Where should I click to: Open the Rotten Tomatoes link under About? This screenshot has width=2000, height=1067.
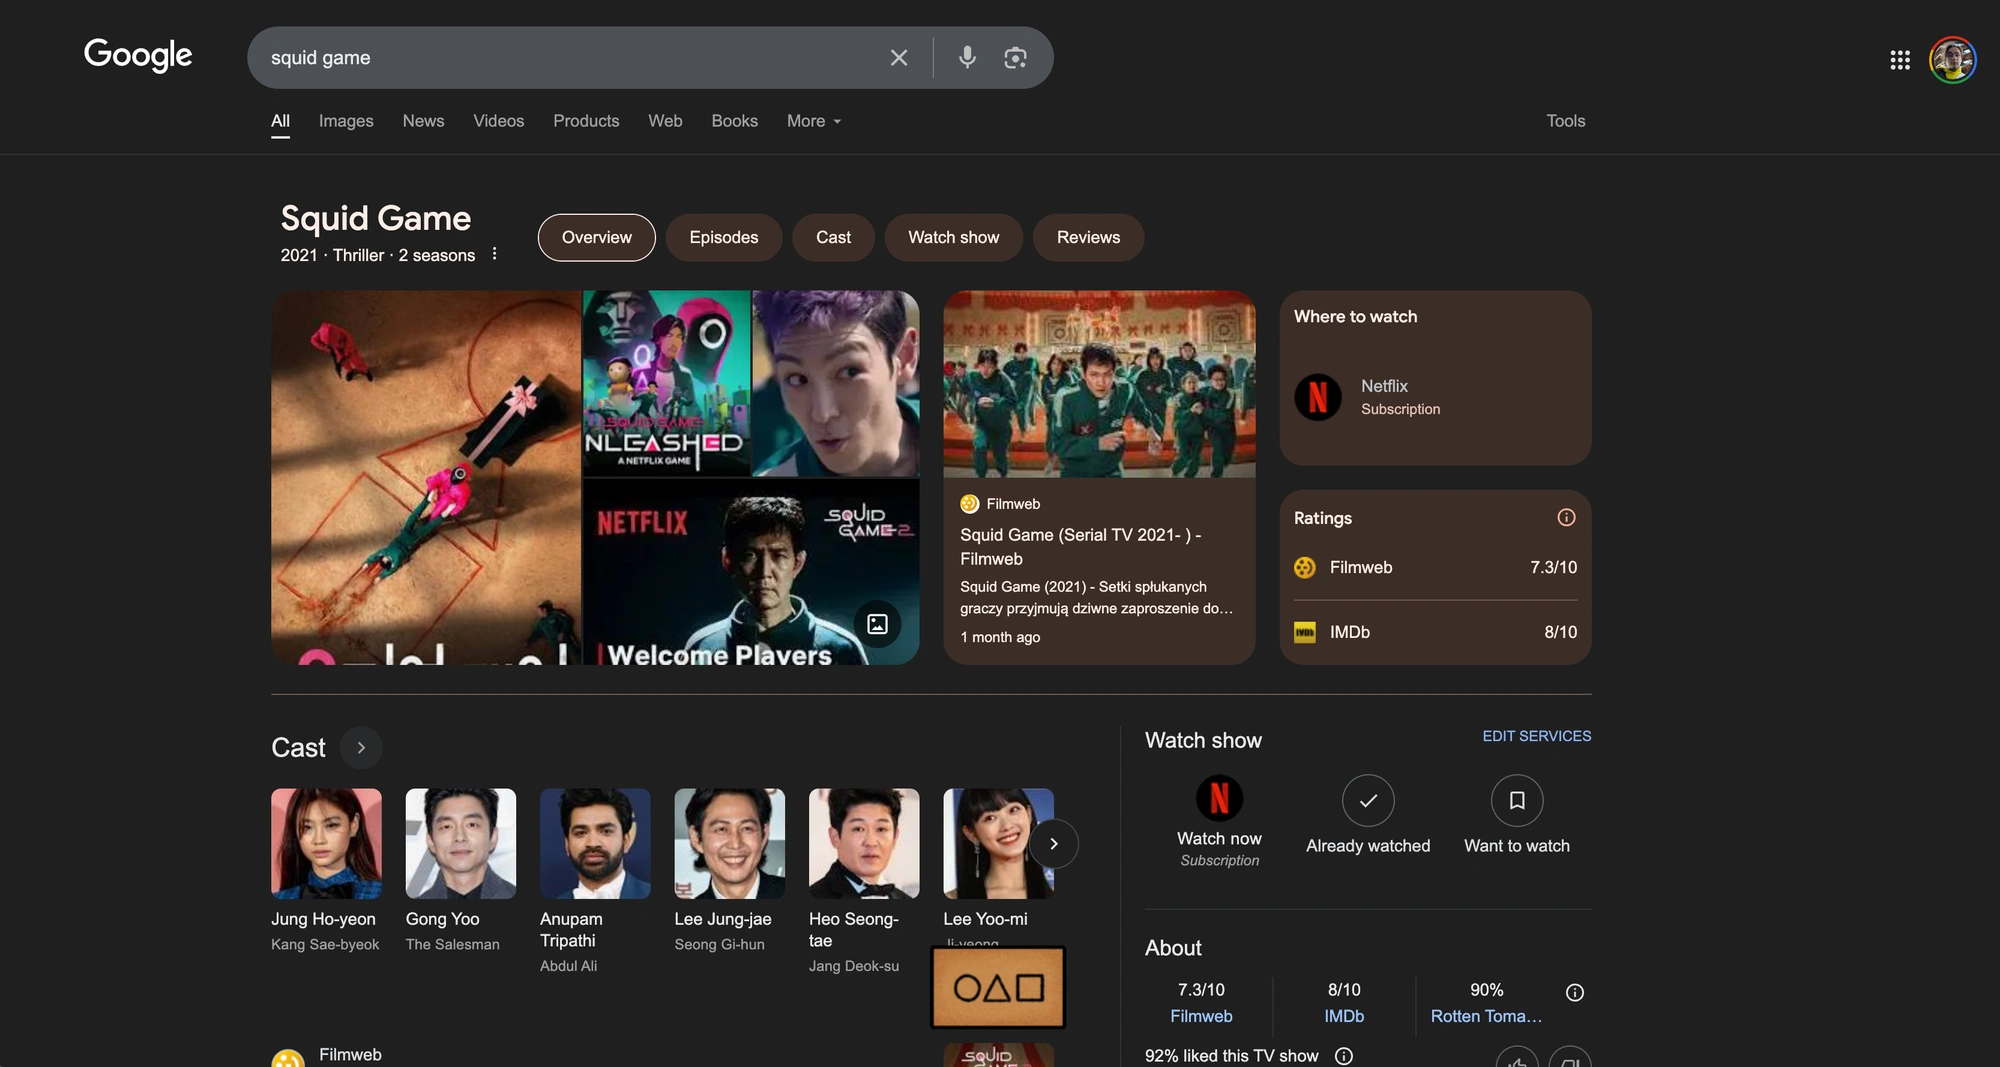click(1486, 1016)
